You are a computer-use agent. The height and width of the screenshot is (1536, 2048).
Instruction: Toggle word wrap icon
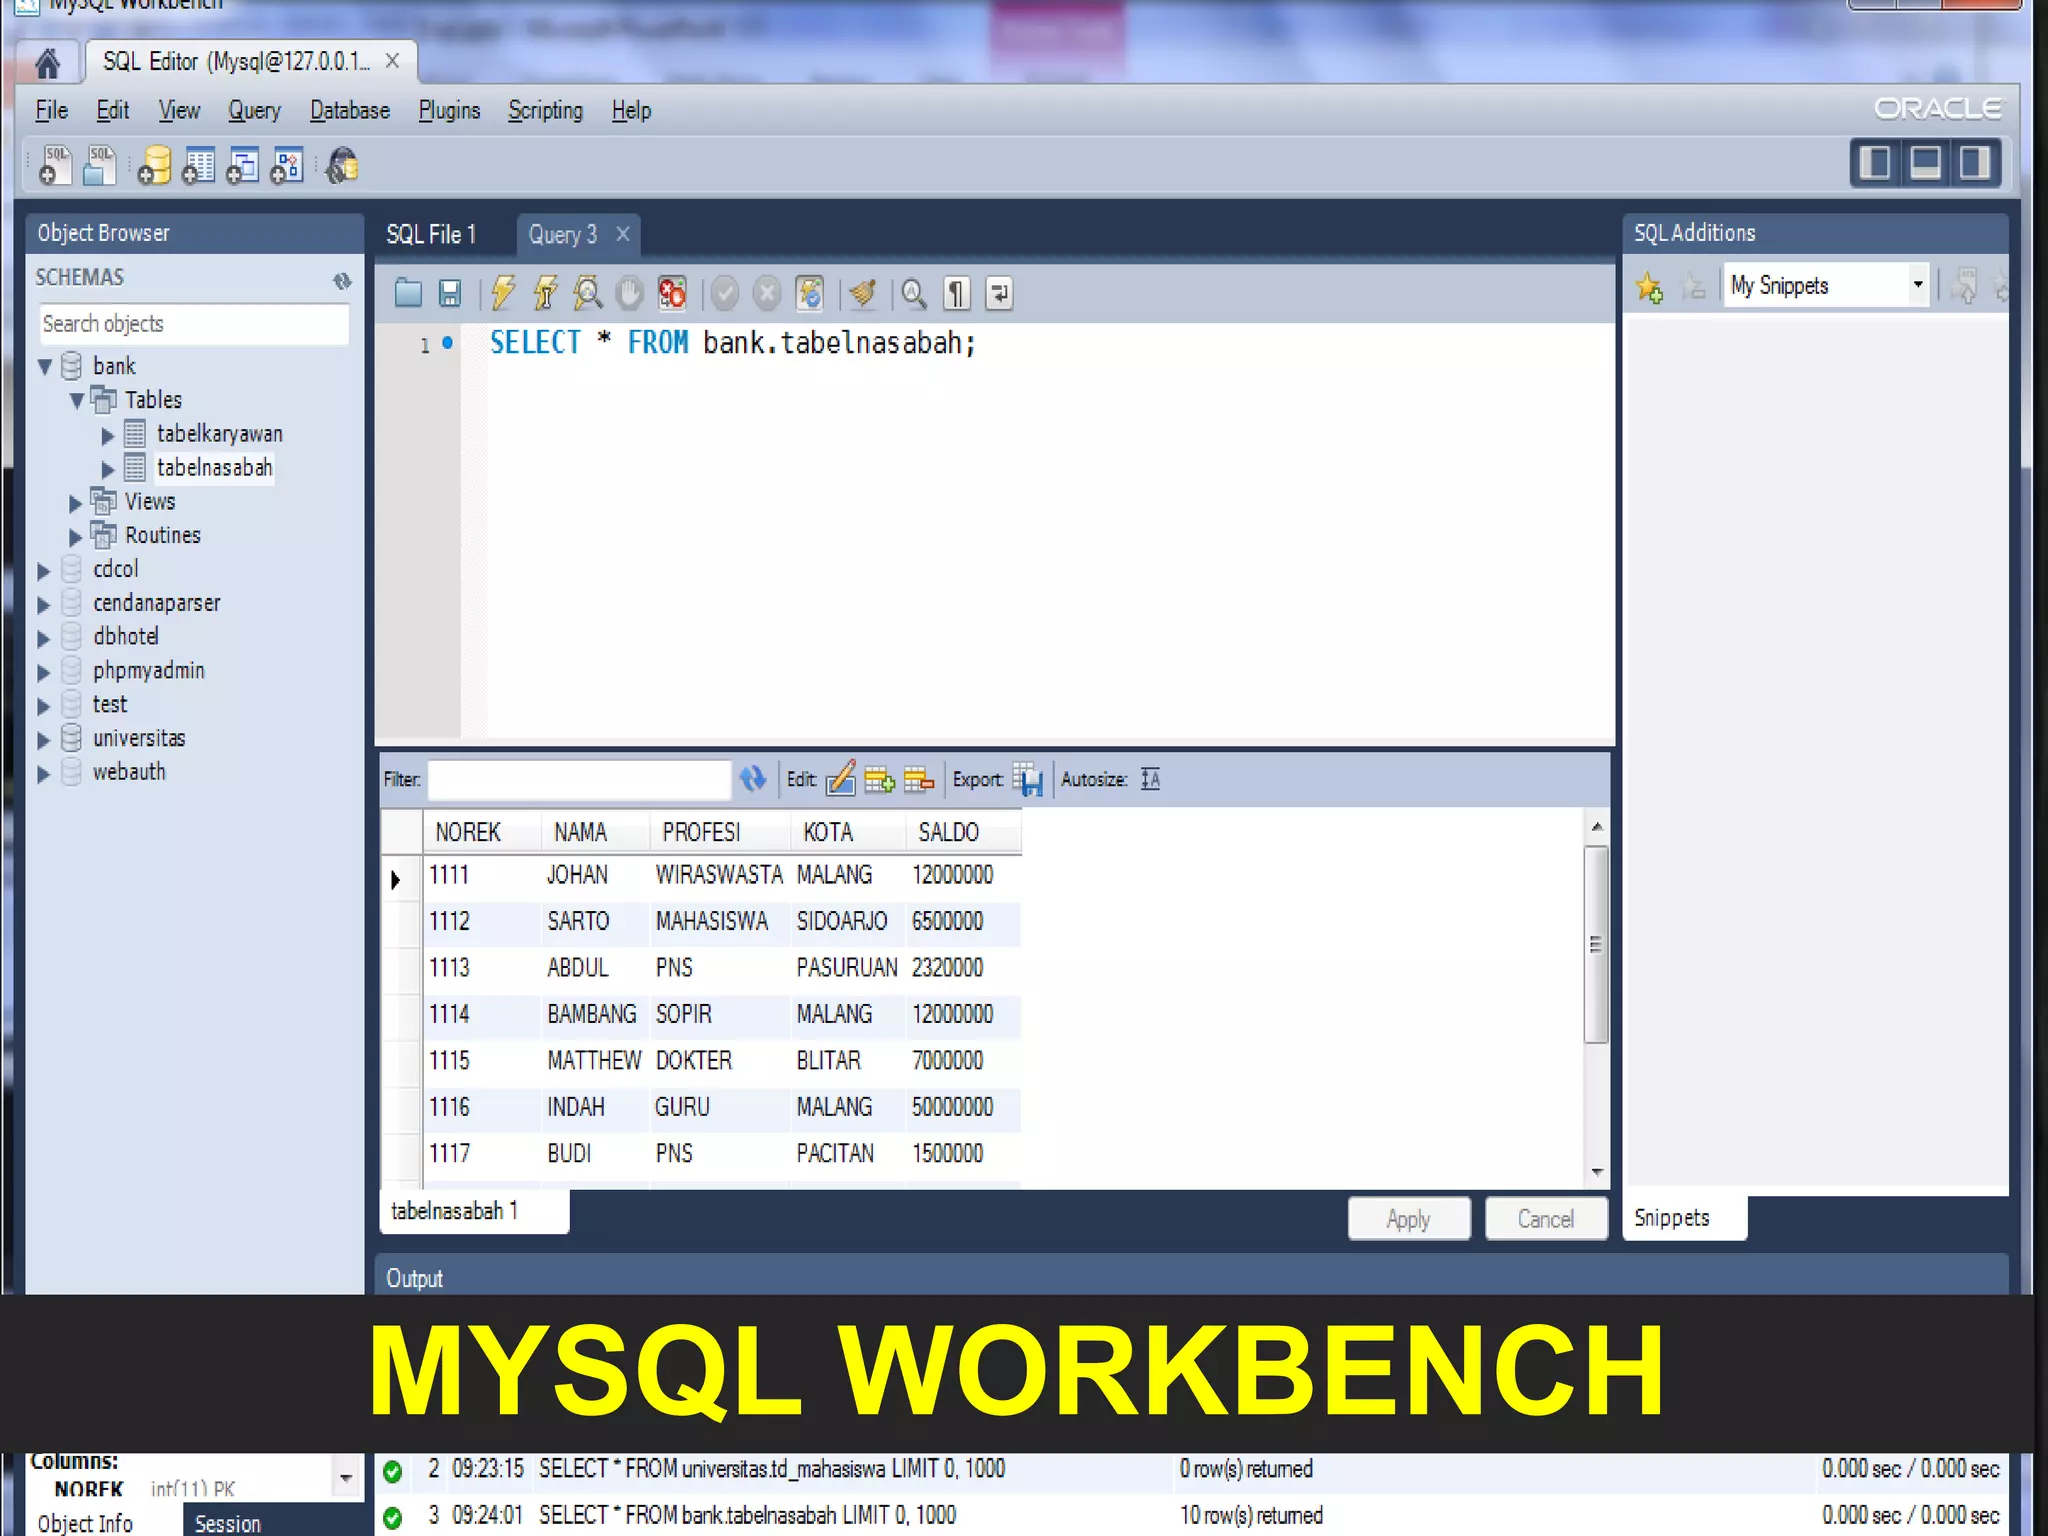click(x=999, y=293)
